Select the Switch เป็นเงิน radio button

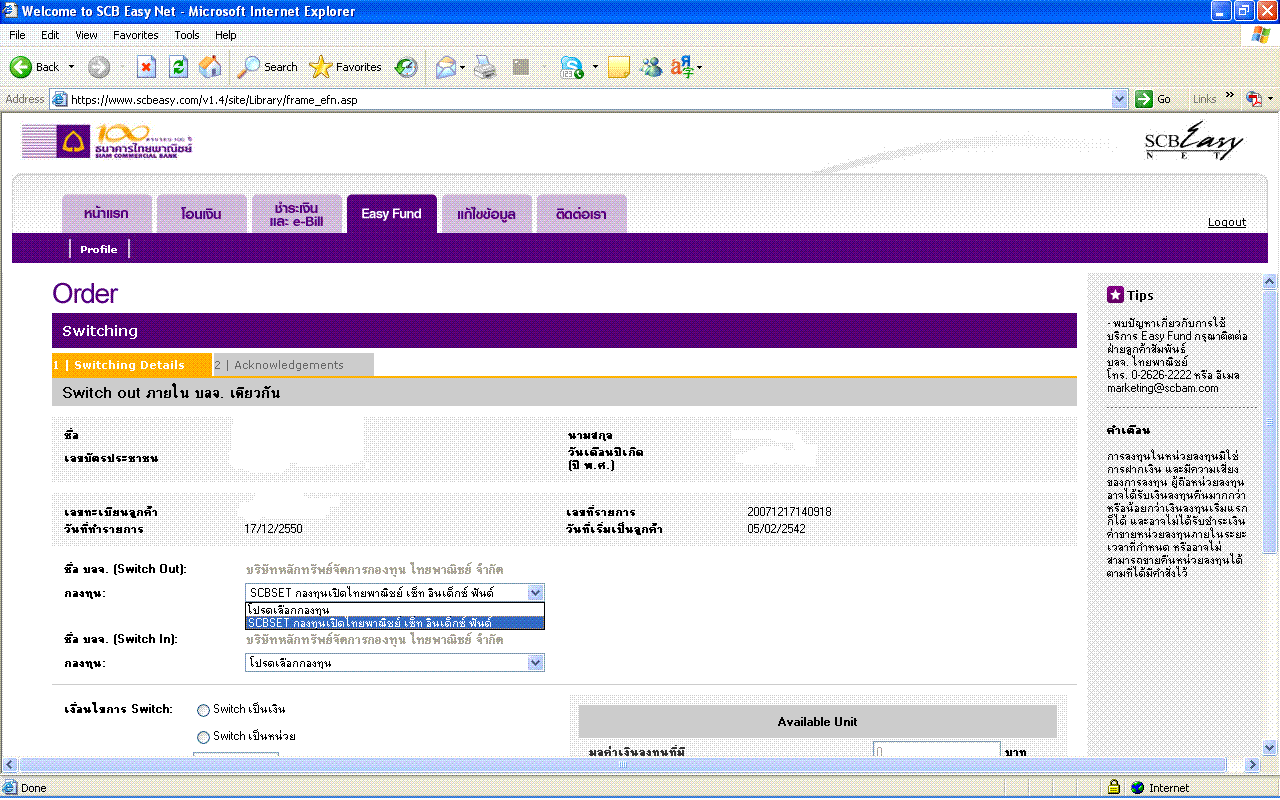tap(203, 710)
